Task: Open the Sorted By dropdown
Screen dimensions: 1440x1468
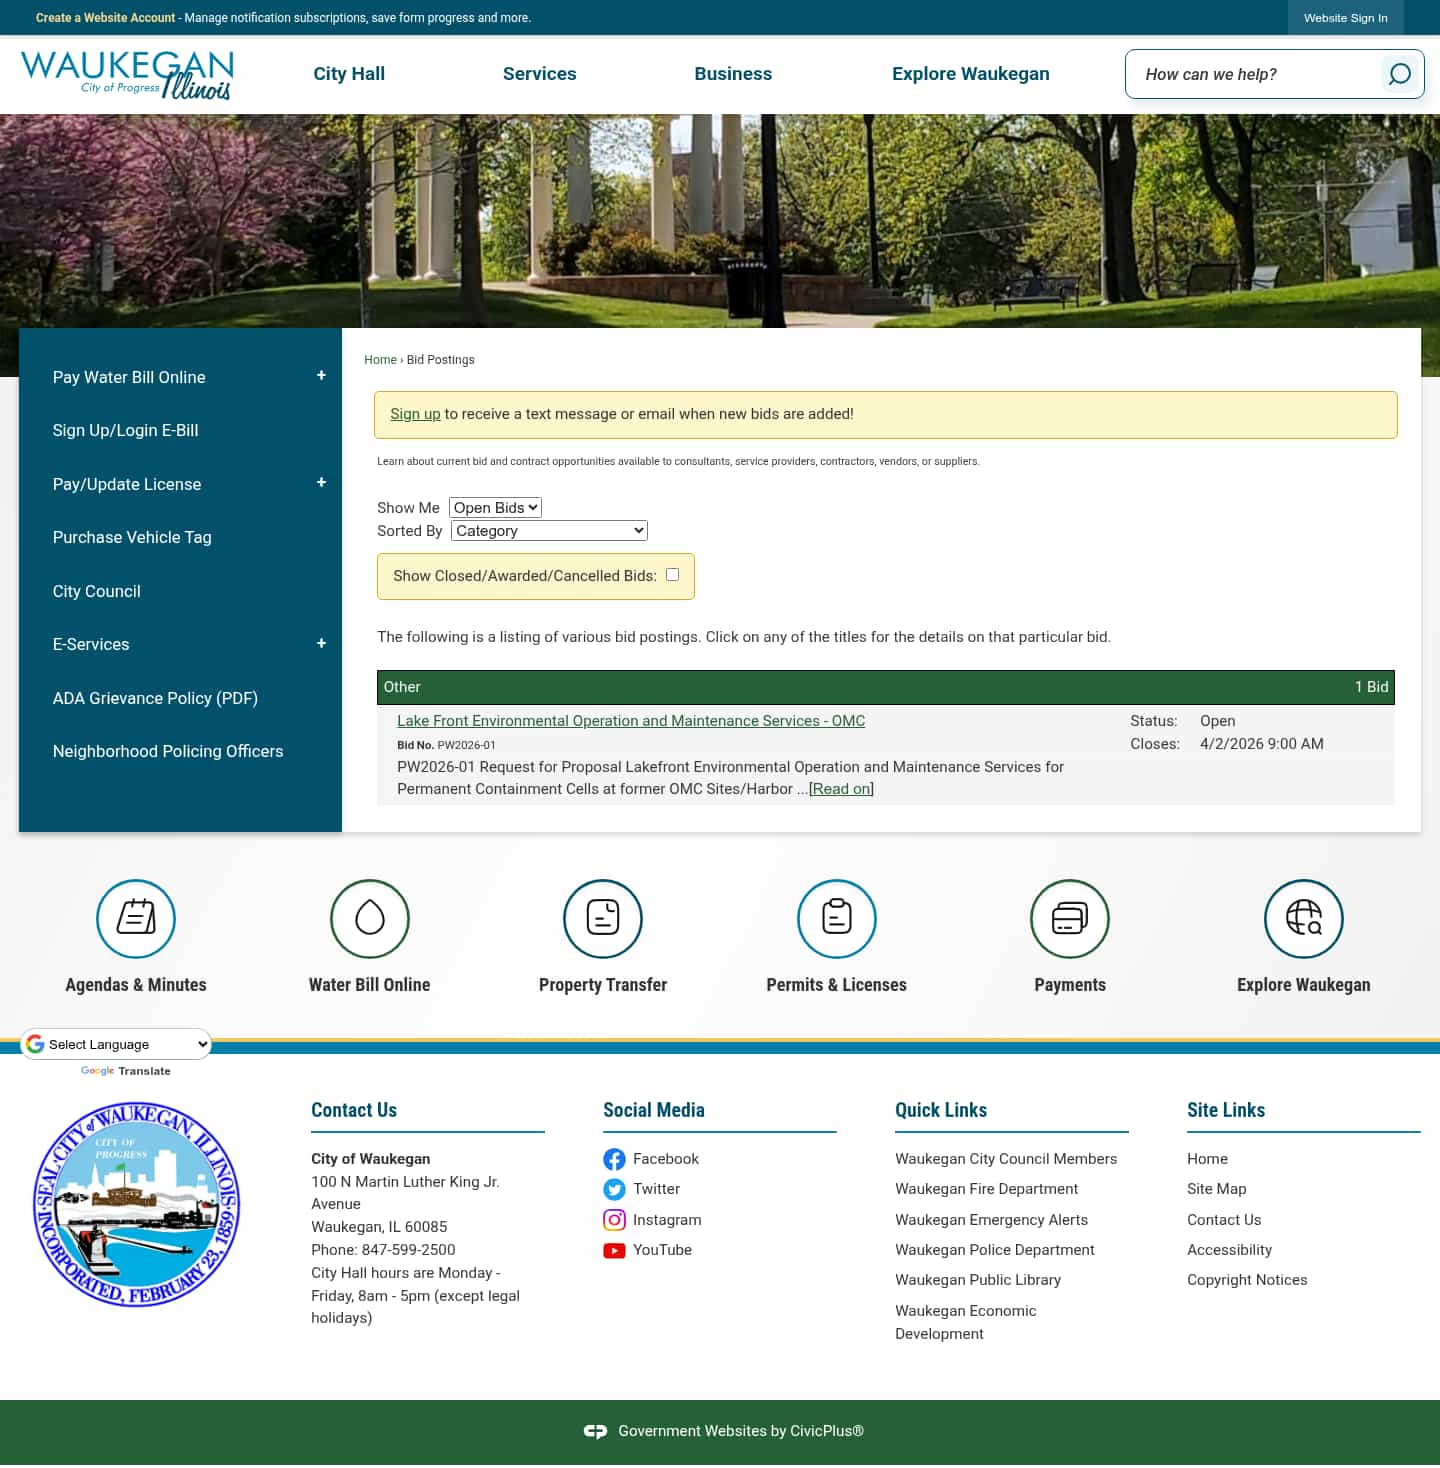Action: click(548, 530)
